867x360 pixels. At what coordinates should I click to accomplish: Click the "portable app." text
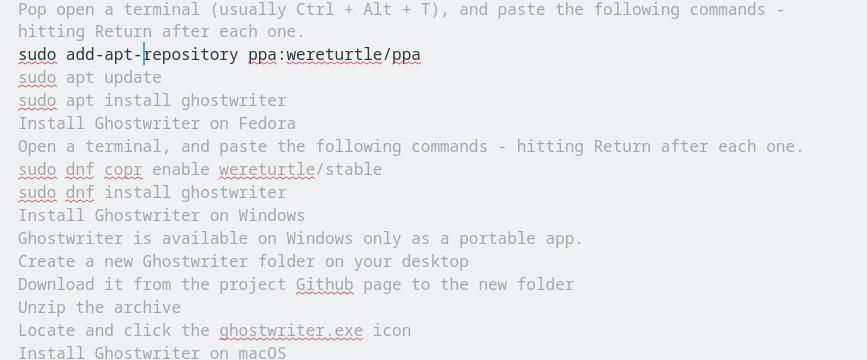pos(521,238)
